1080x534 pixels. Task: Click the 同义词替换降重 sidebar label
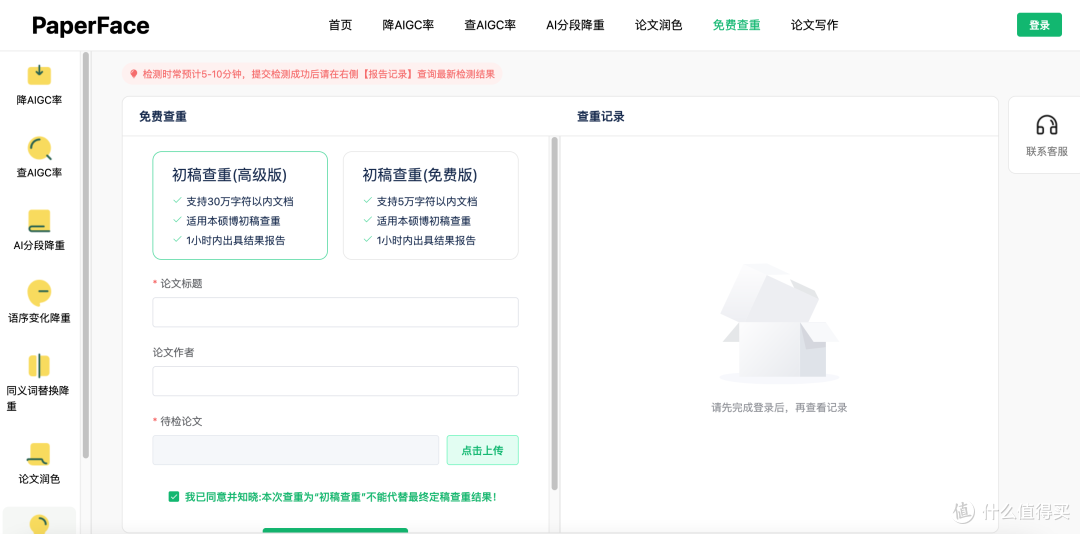point(39,398)
